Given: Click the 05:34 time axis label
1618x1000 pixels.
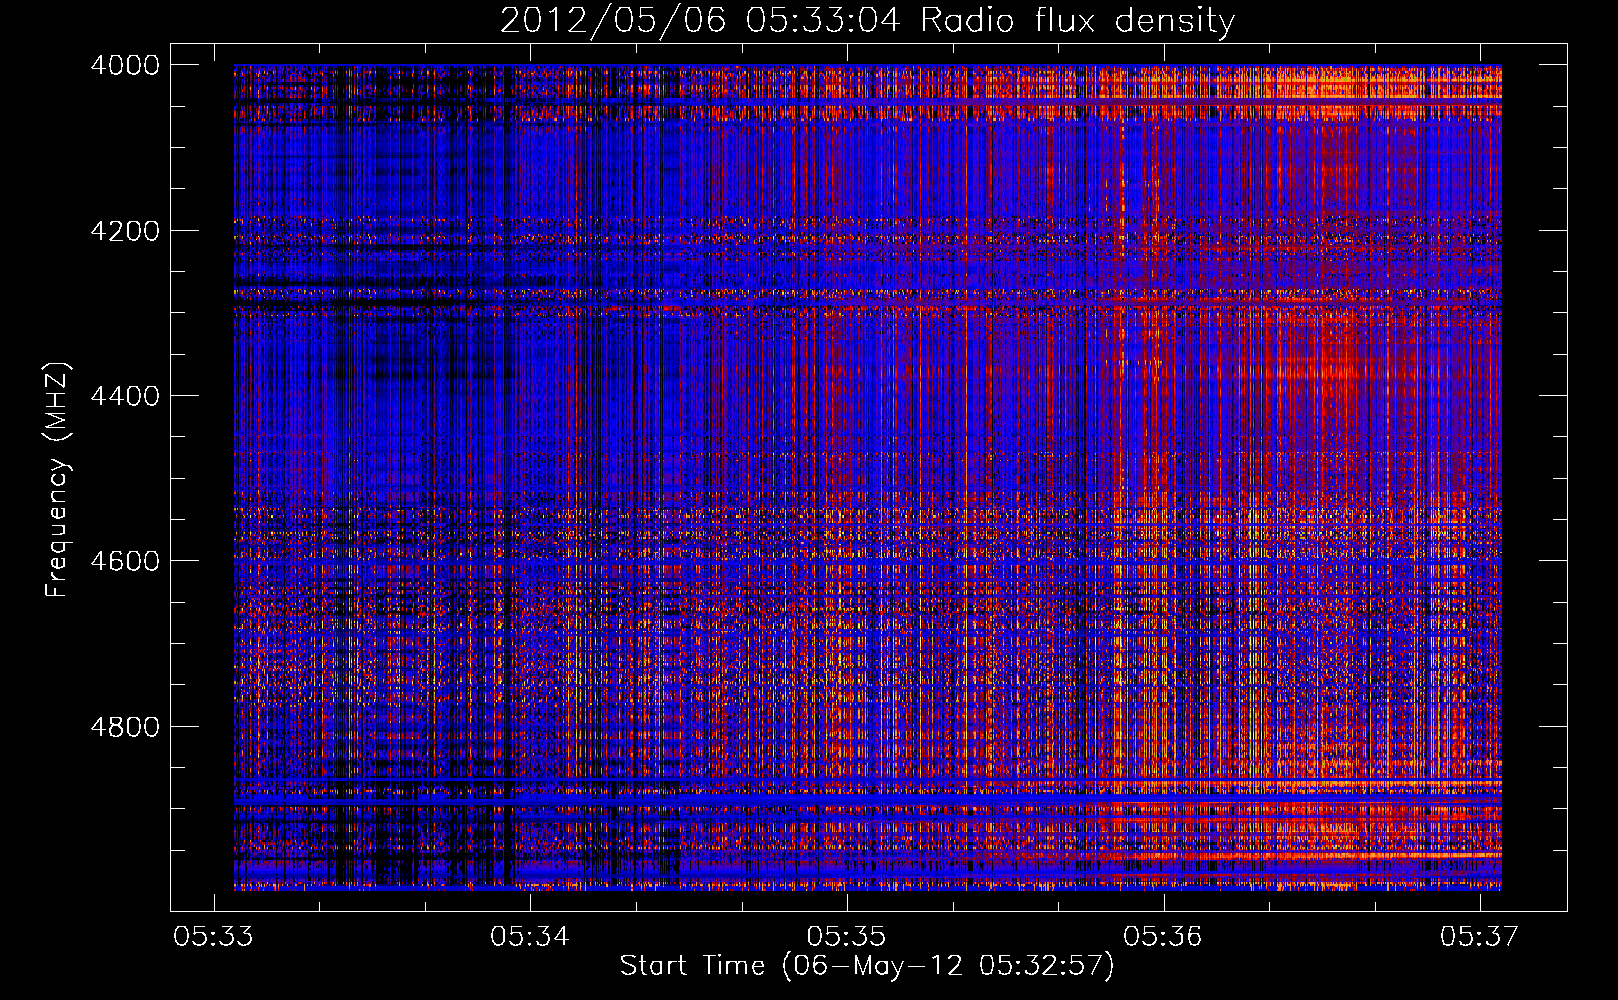Looking at the screenshot, I should [x=530, y=936].
